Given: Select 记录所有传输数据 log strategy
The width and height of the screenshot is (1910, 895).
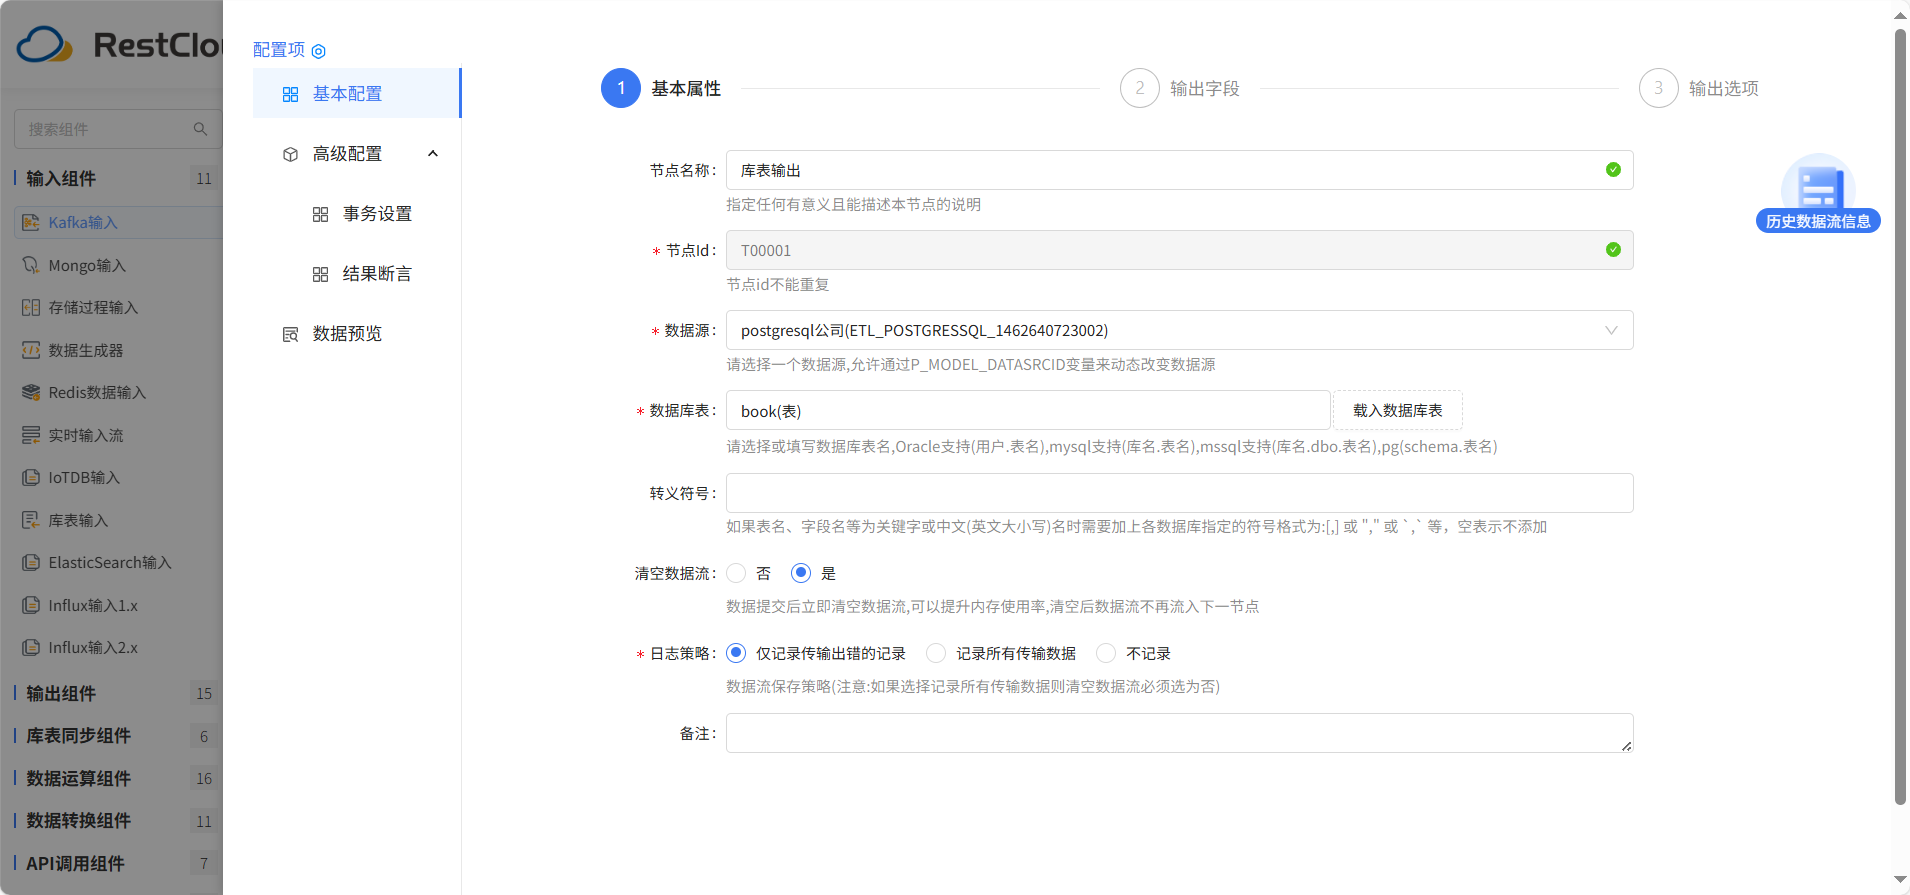Looking at the screenshot, I should pos(936,653).
